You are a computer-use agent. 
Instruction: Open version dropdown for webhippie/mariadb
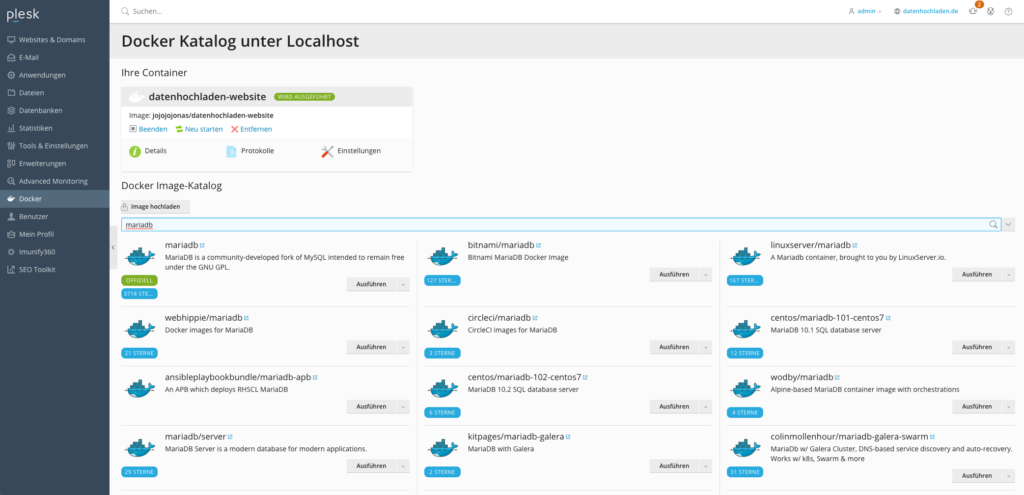(x=403, y=347)
